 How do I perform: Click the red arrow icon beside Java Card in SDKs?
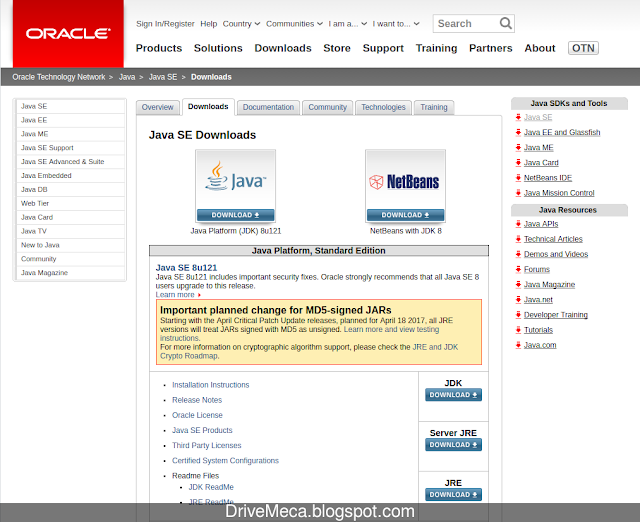(518, 162)
